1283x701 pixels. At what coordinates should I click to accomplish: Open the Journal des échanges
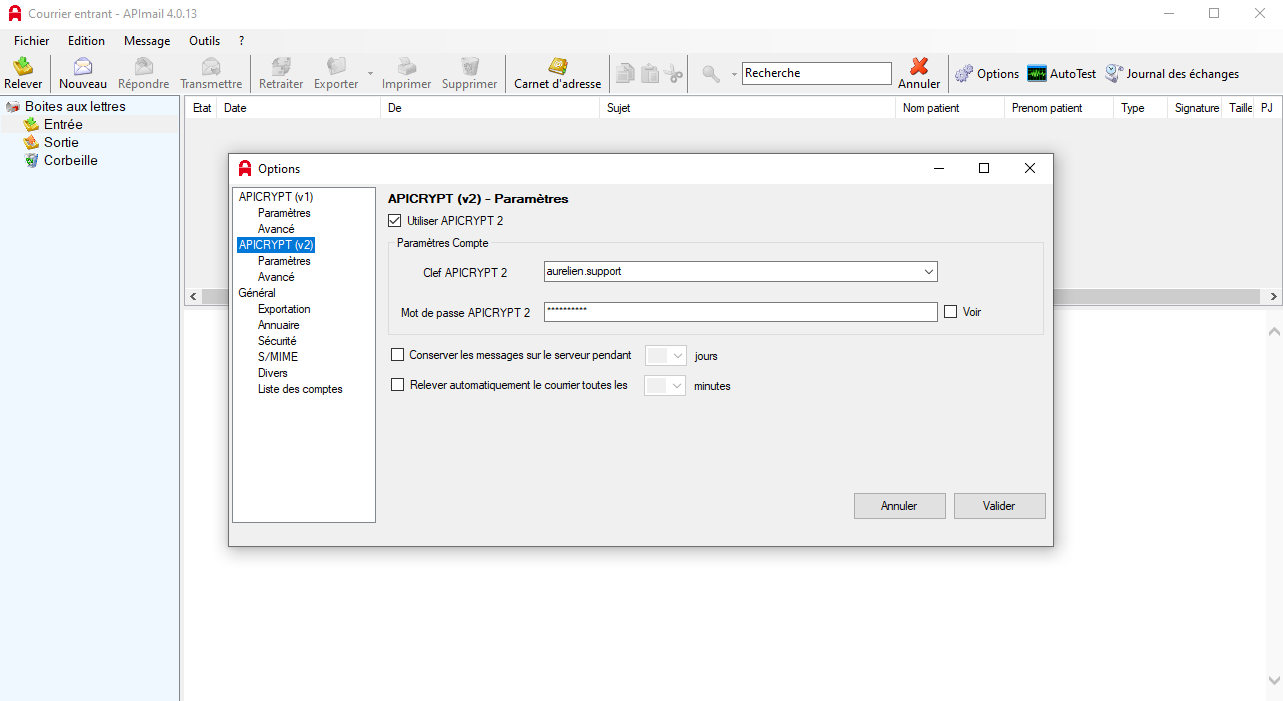[1172, 74]
